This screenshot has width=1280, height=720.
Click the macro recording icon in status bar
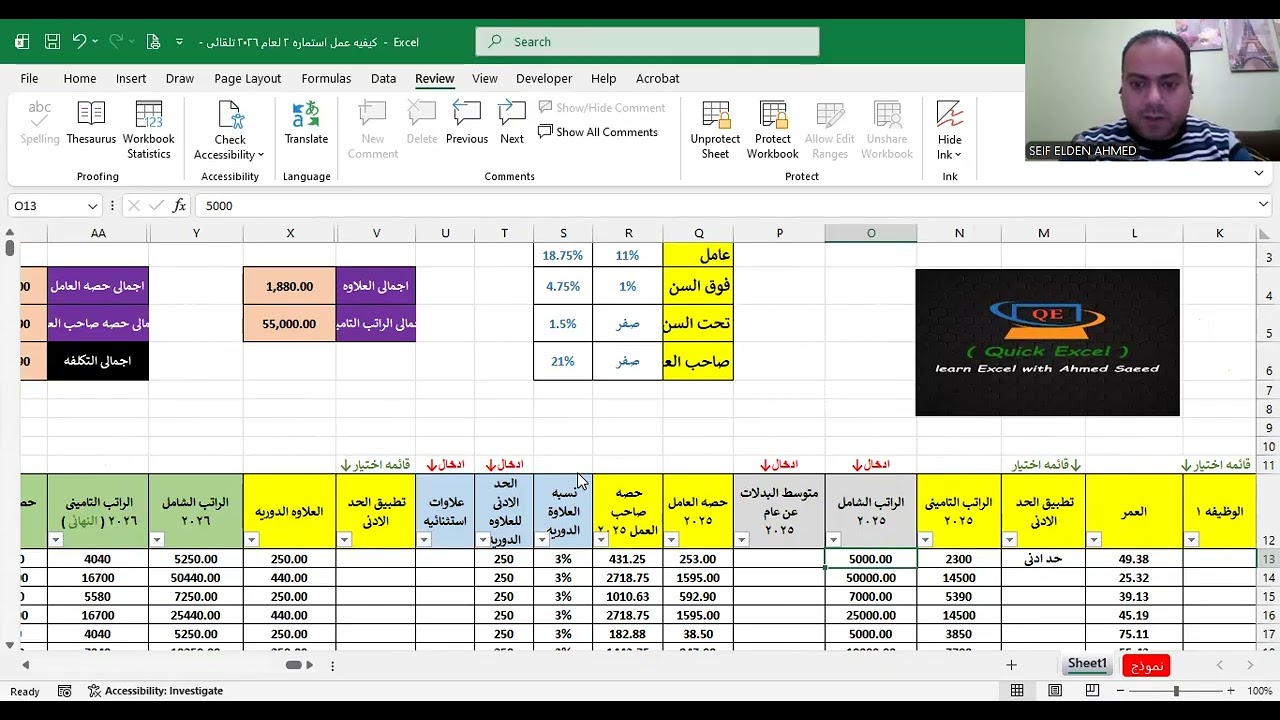coord(64,691)
